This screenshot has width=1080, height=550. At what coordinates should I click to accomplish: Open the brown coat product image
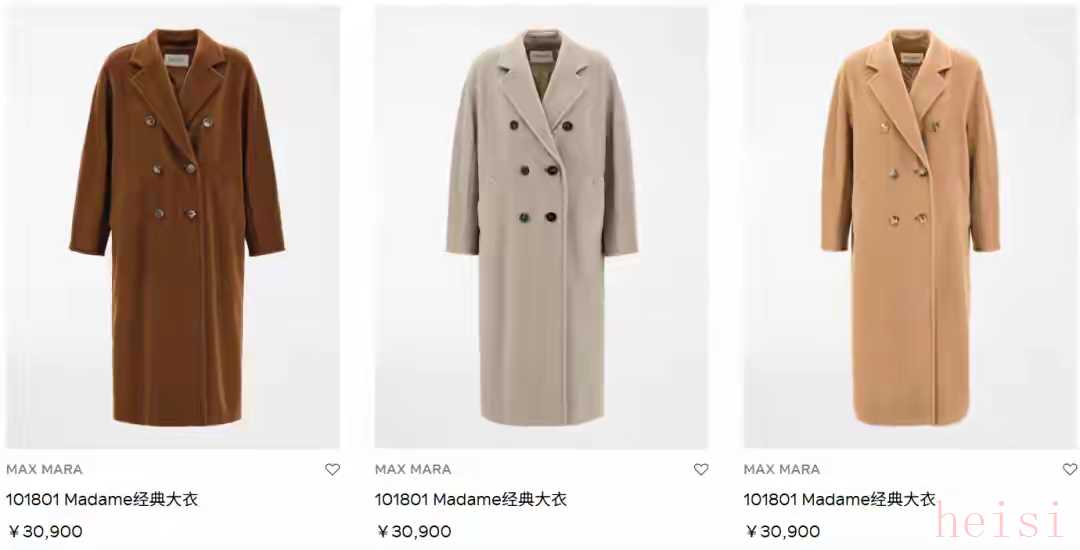pos(173,227)
